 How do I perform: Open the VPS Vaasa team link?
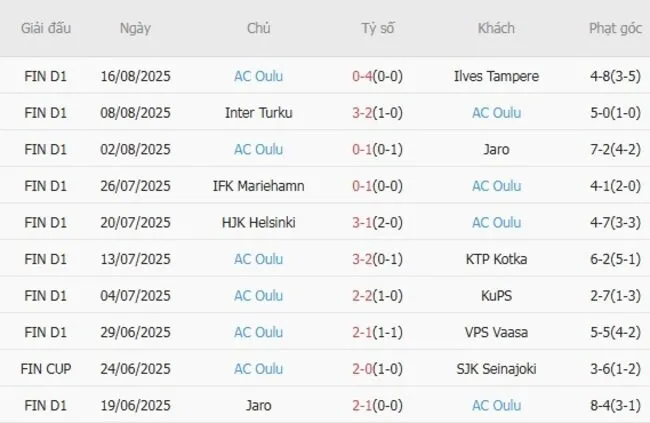496,332
